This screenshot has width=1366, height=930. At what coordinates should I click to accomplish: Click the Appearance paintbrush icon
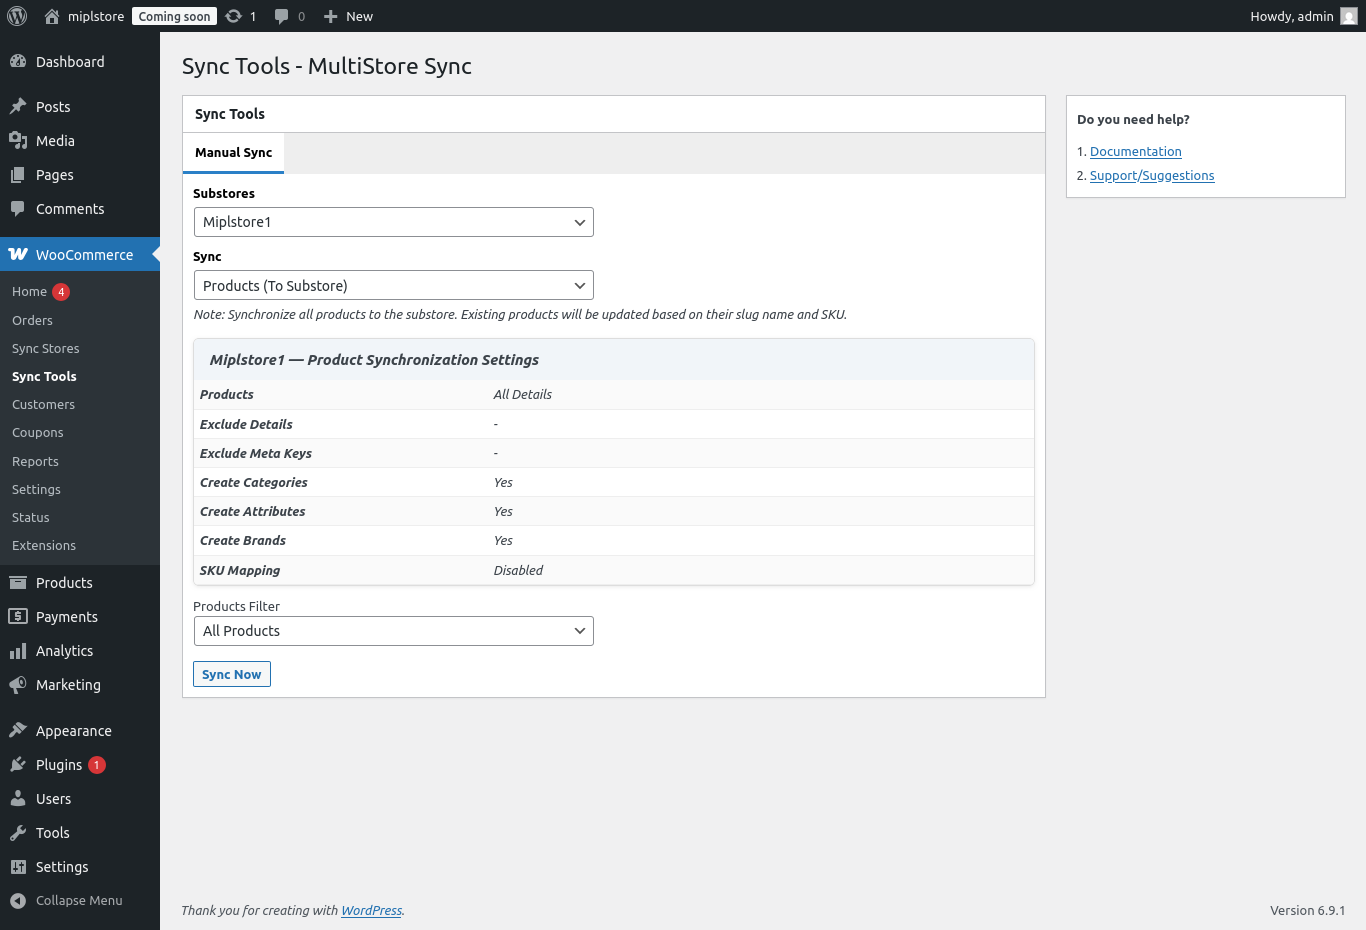[x=18, y=731]
